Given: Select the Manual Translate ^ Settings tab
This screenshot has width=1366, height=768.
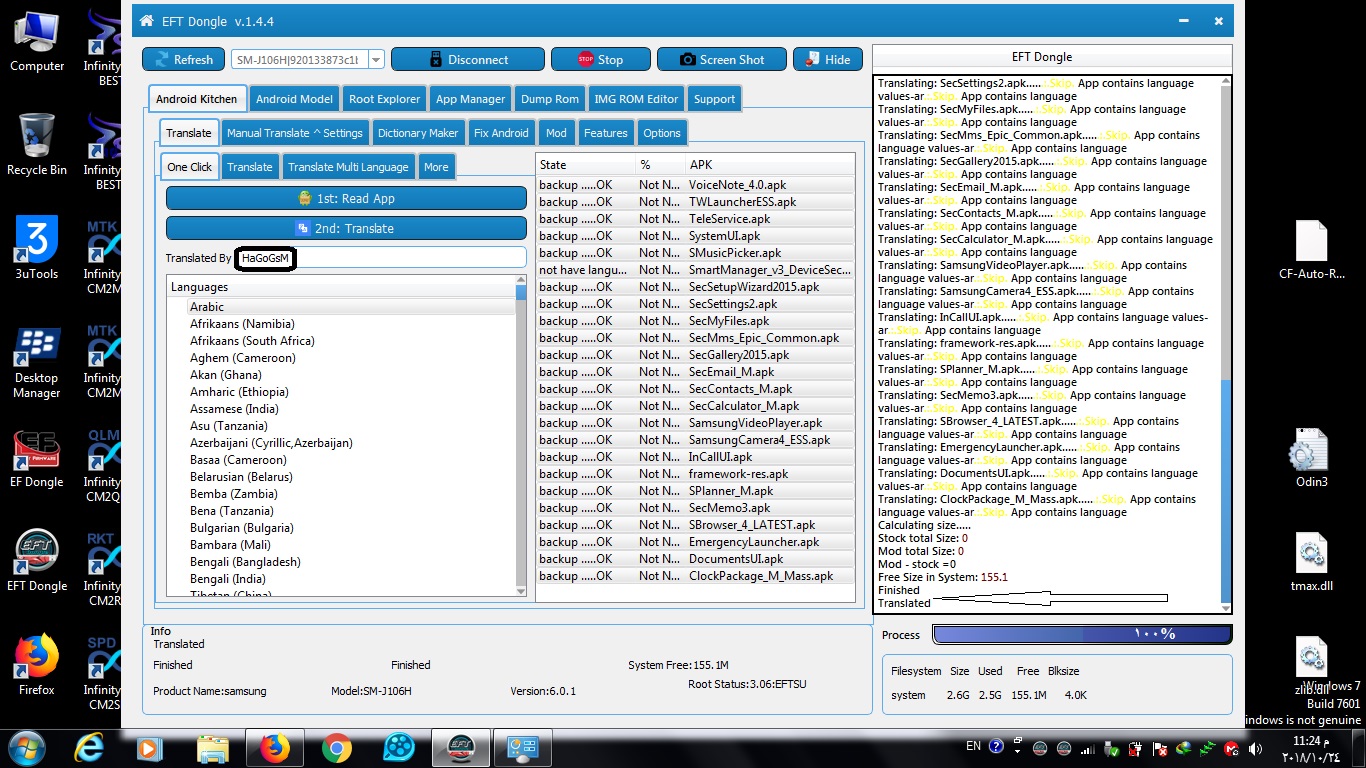Looking at the screenshot, I should [x=295, y=133].
